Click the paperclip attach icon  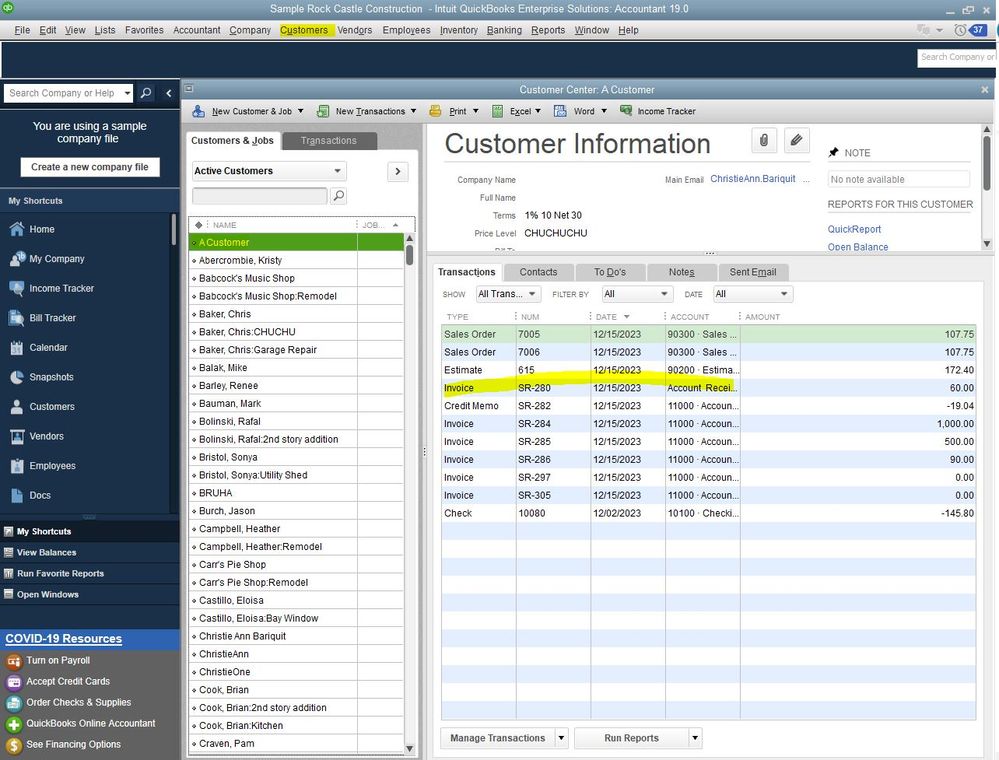(x=763, y=141)
